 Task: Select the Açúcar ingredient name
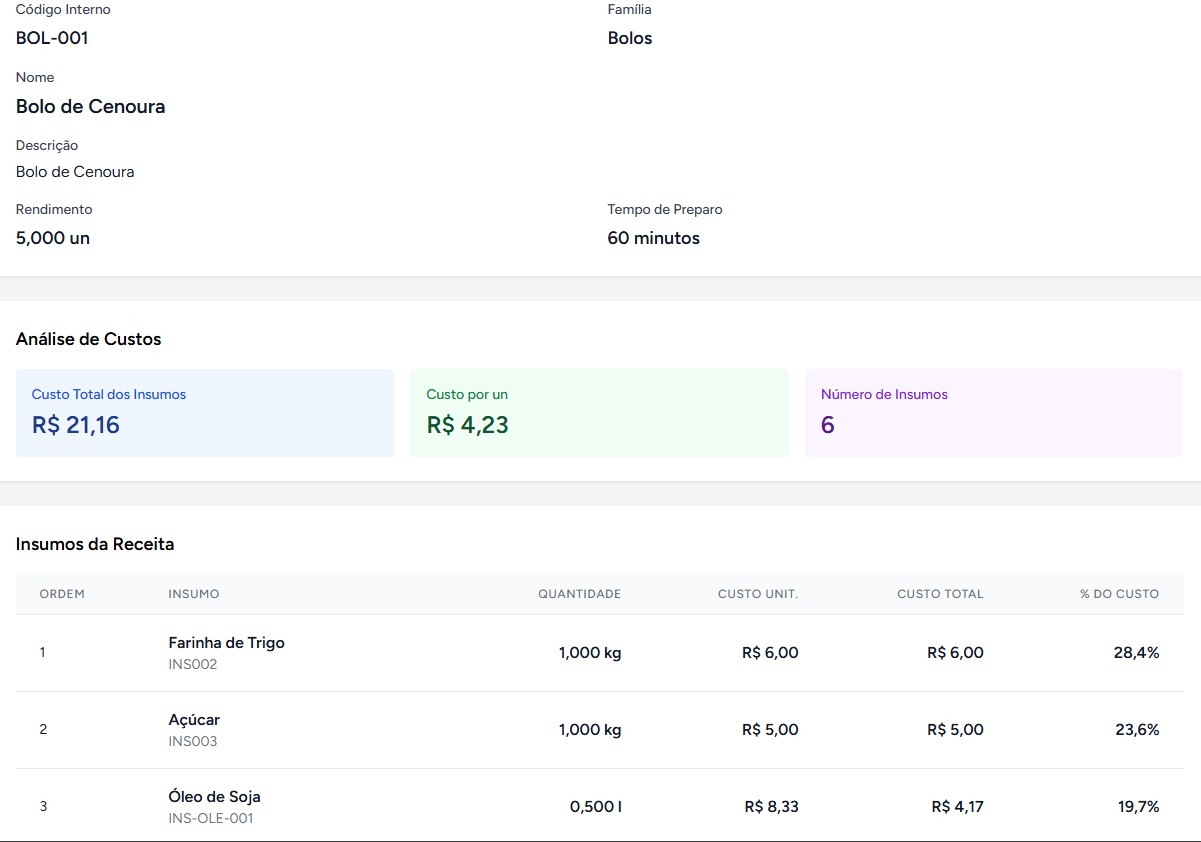[194, 720]
